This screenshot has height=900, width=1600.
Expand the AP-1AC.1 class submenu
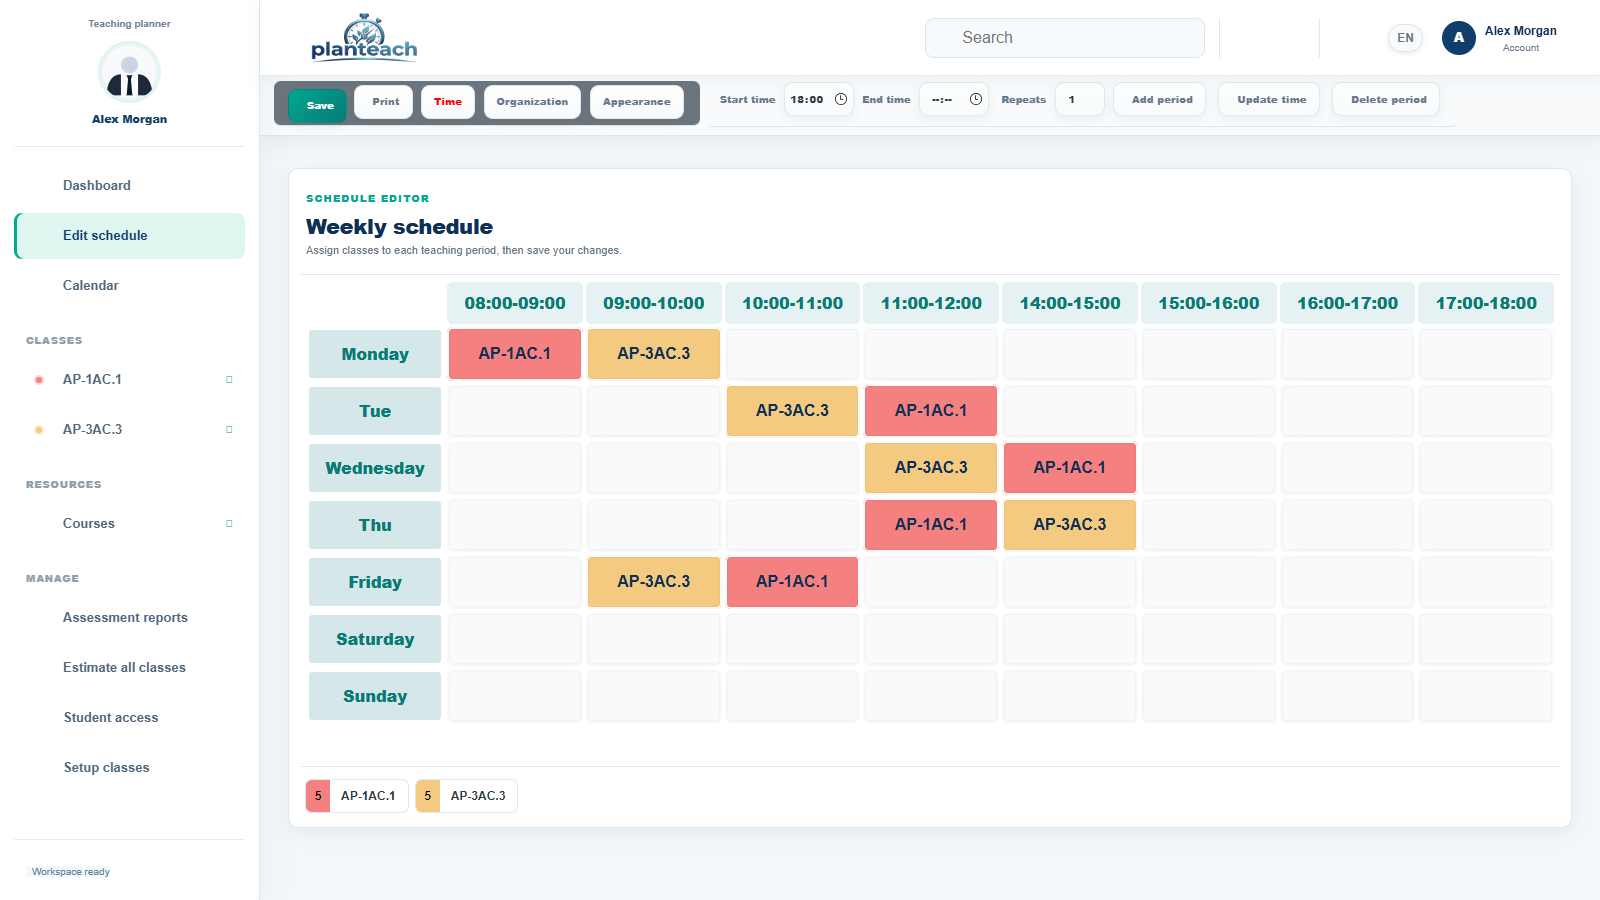pos(229,380)
